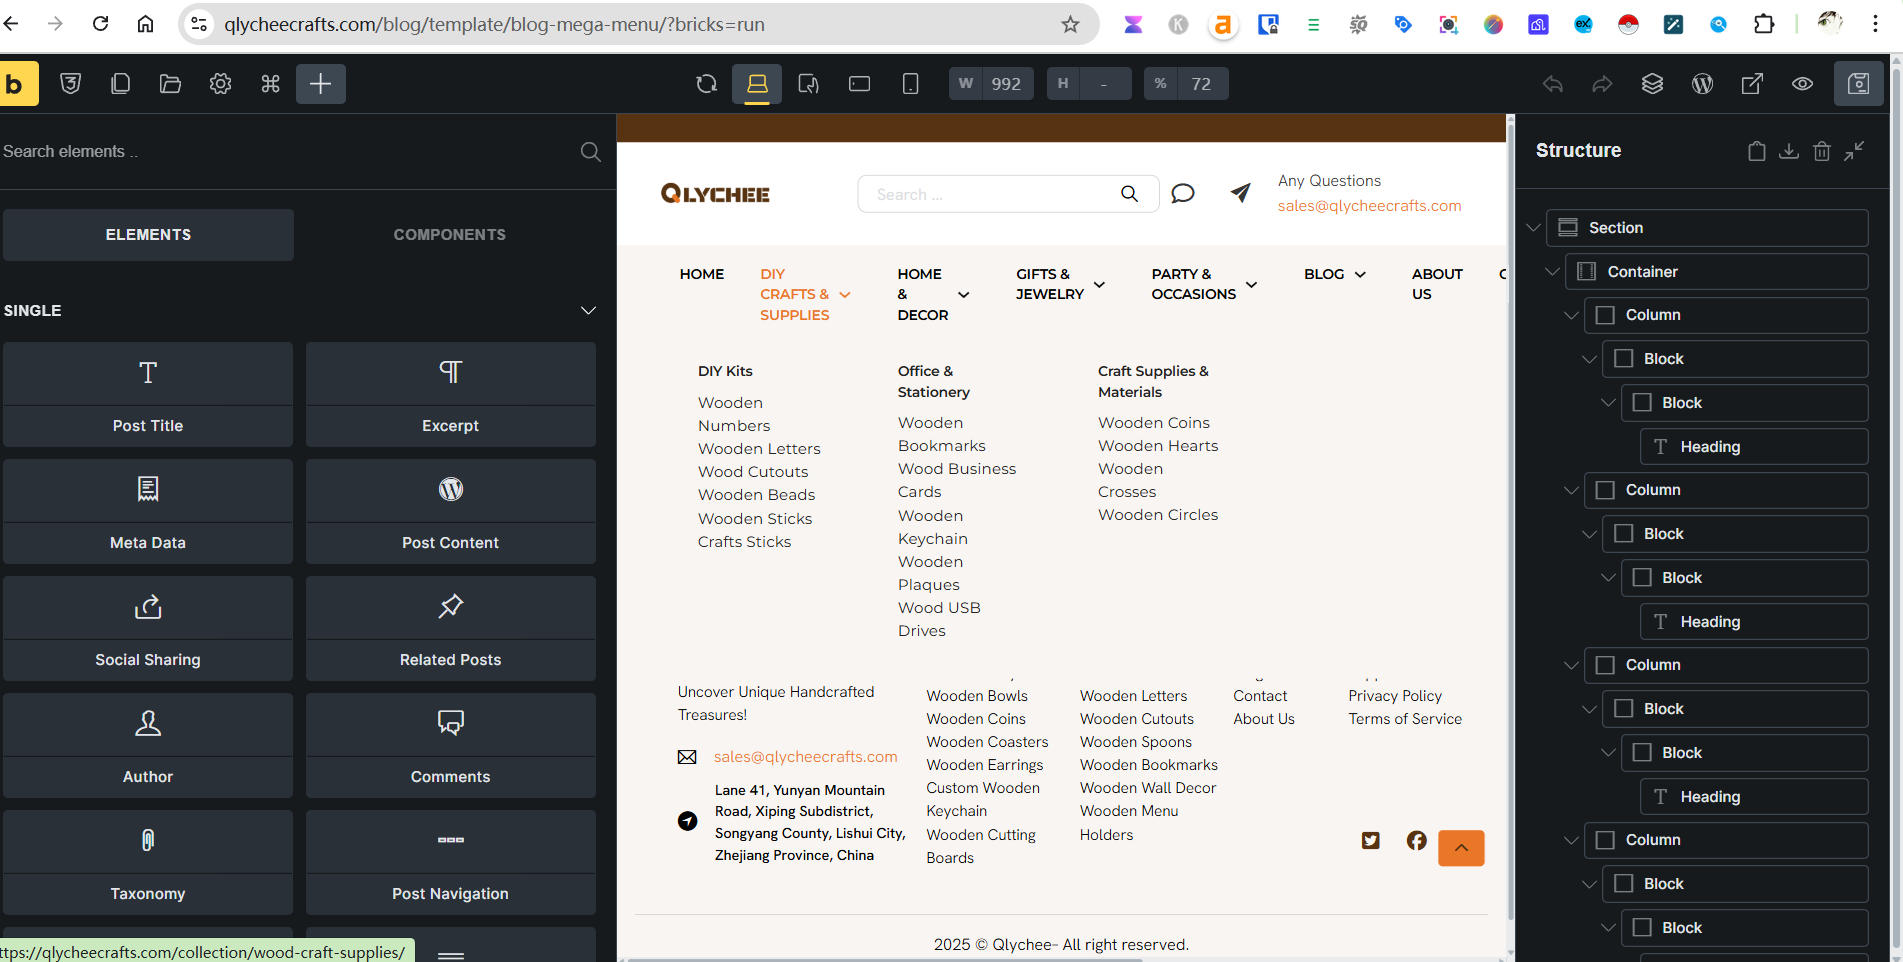
Task: Collapse the Container node in Structure
Action: (x=1552, y=272)
